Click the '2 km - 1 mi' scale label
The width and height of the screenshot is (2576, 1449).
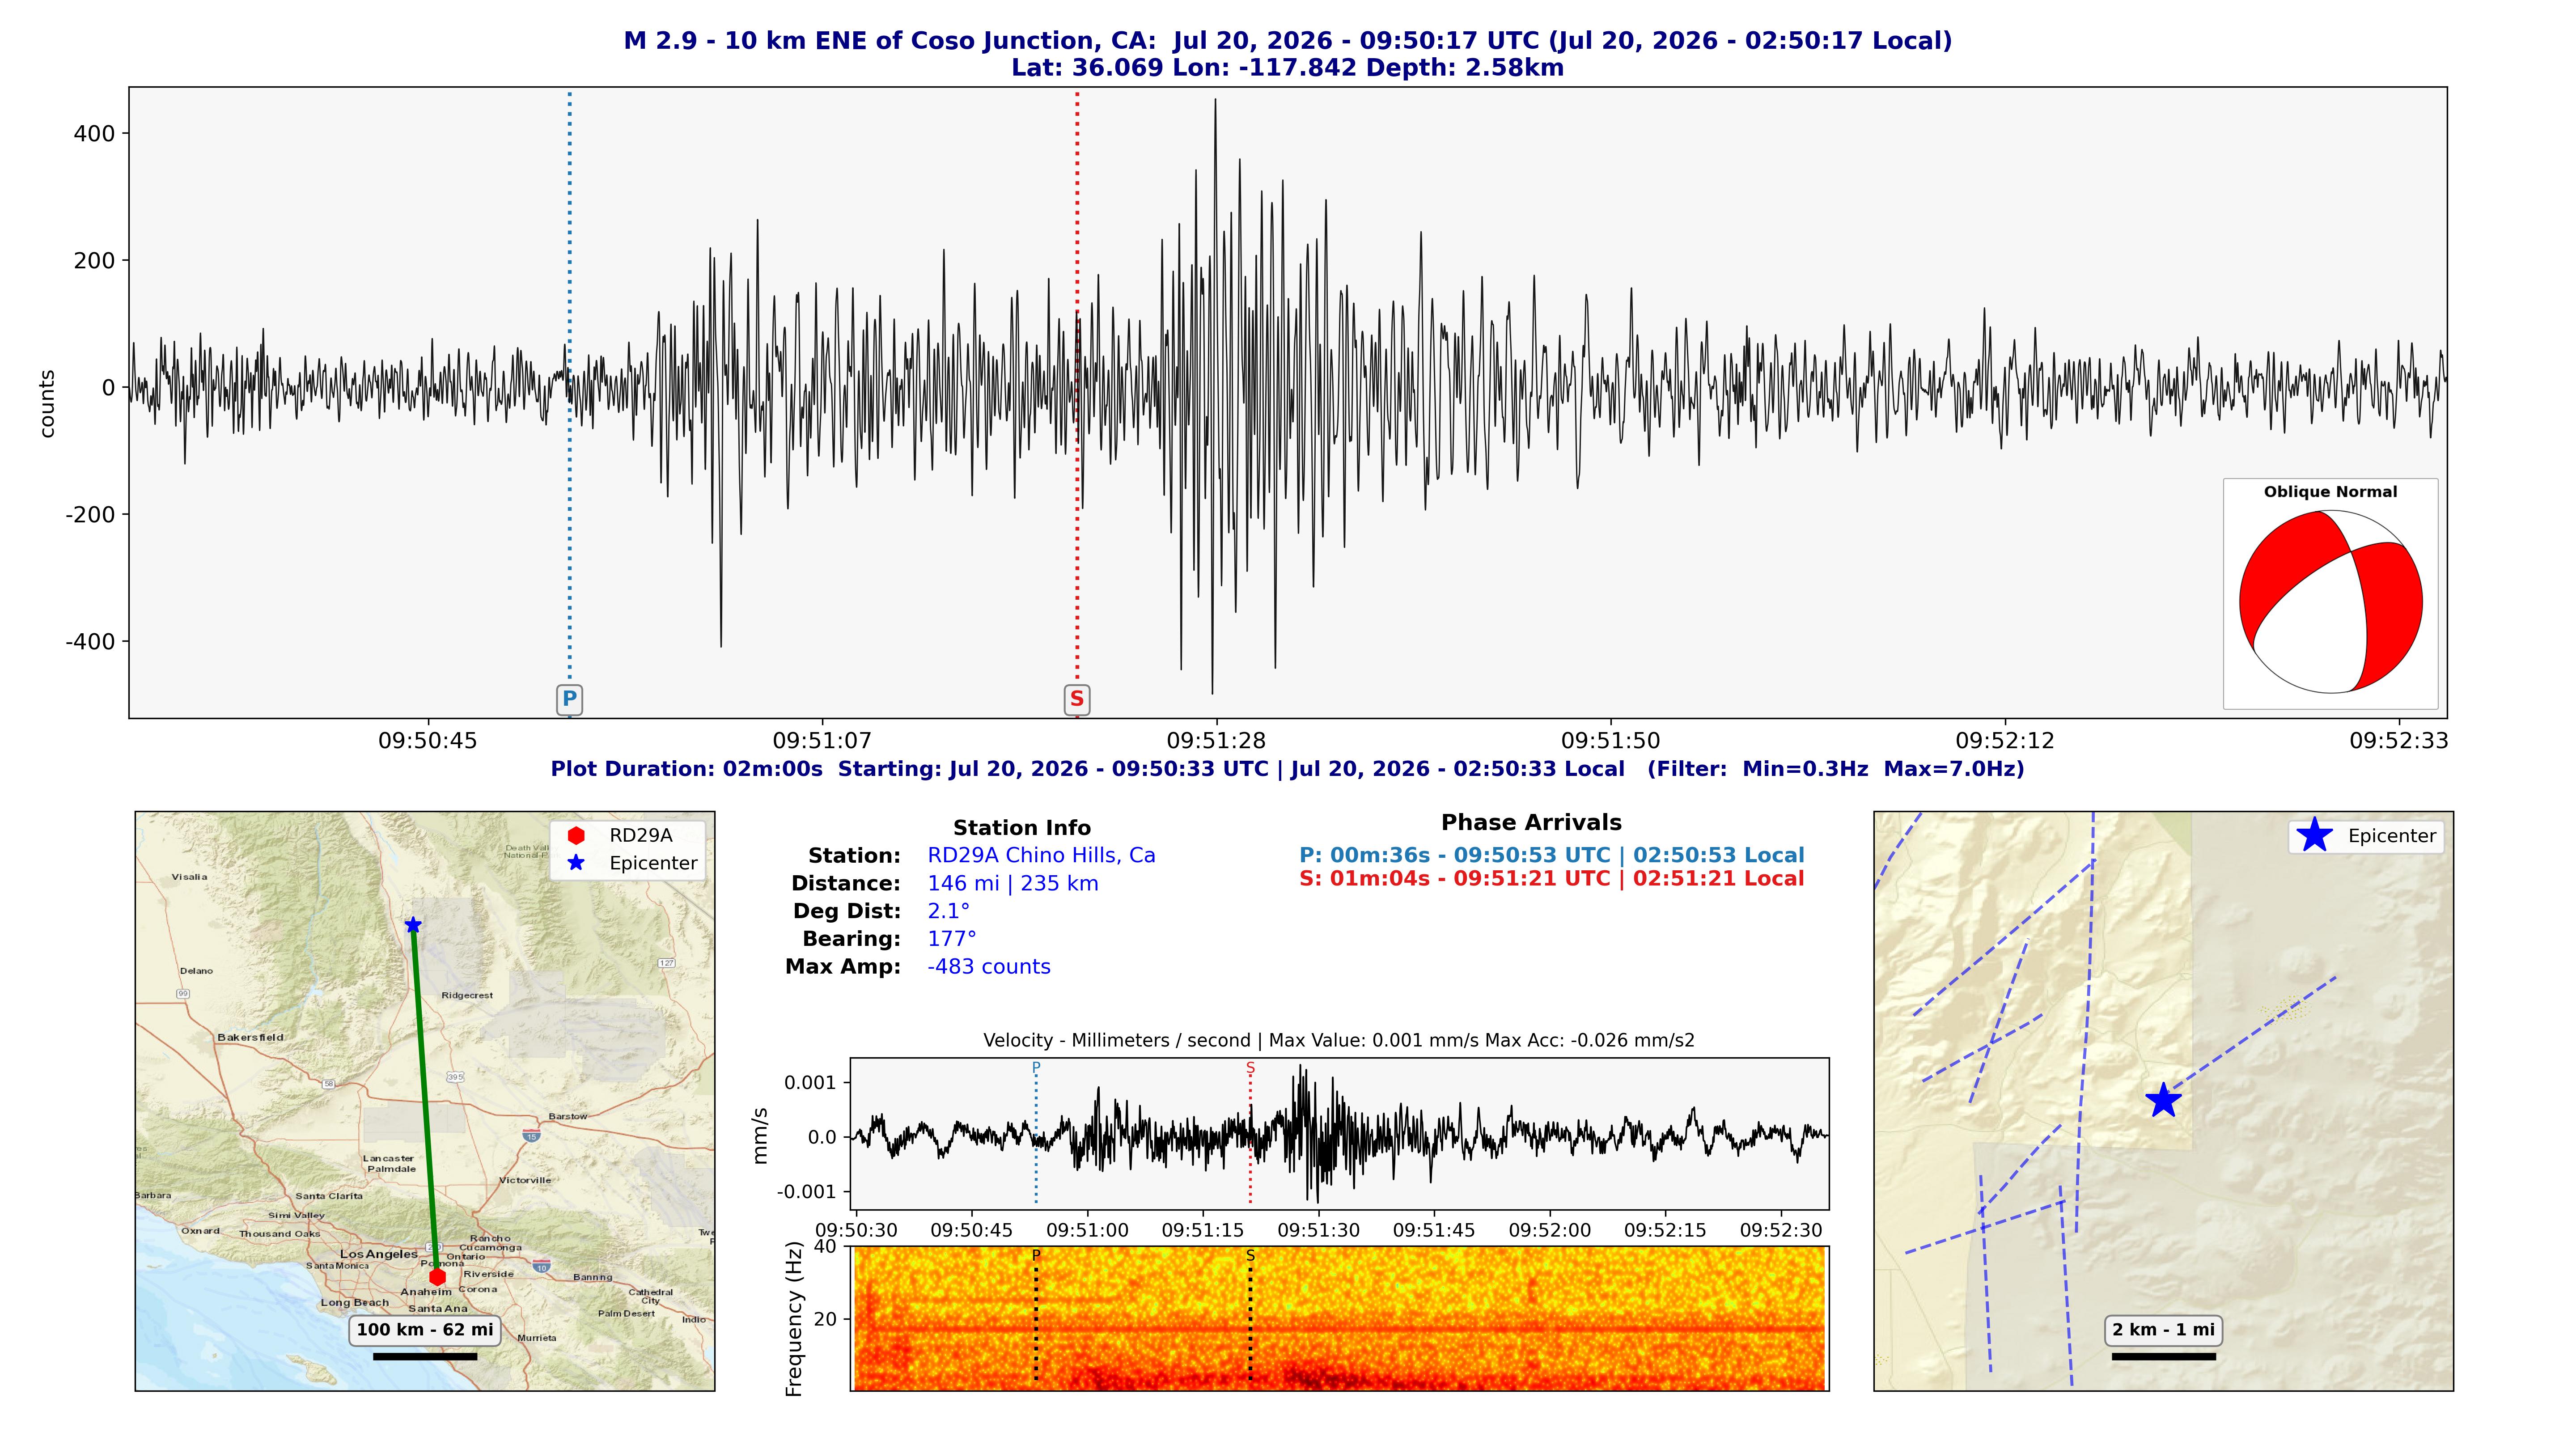[2164, 1330]
